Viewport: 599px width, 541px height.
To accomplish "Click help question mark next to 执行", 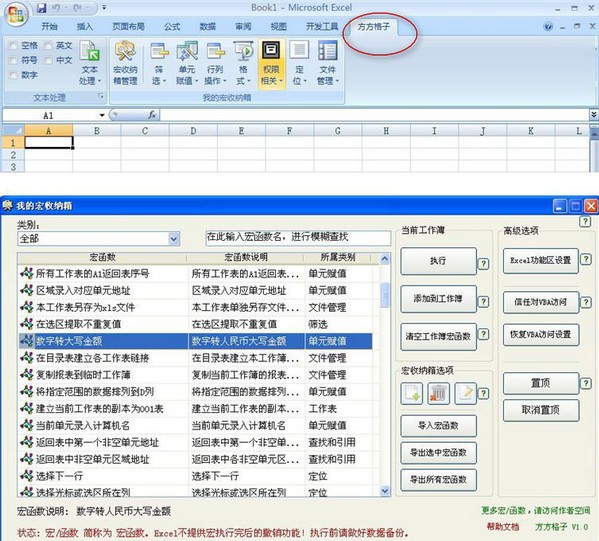I will [483, 263].
